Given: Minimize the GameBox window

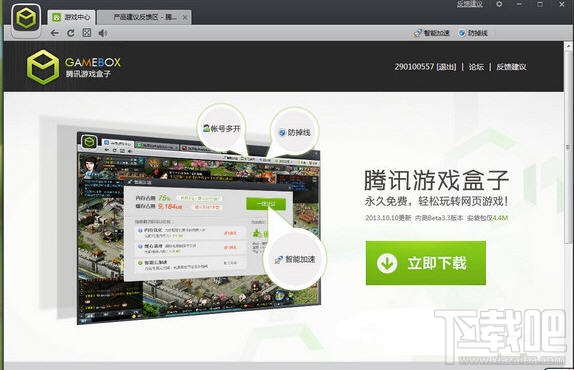Looking at the screenshot, I should (519, 4).
